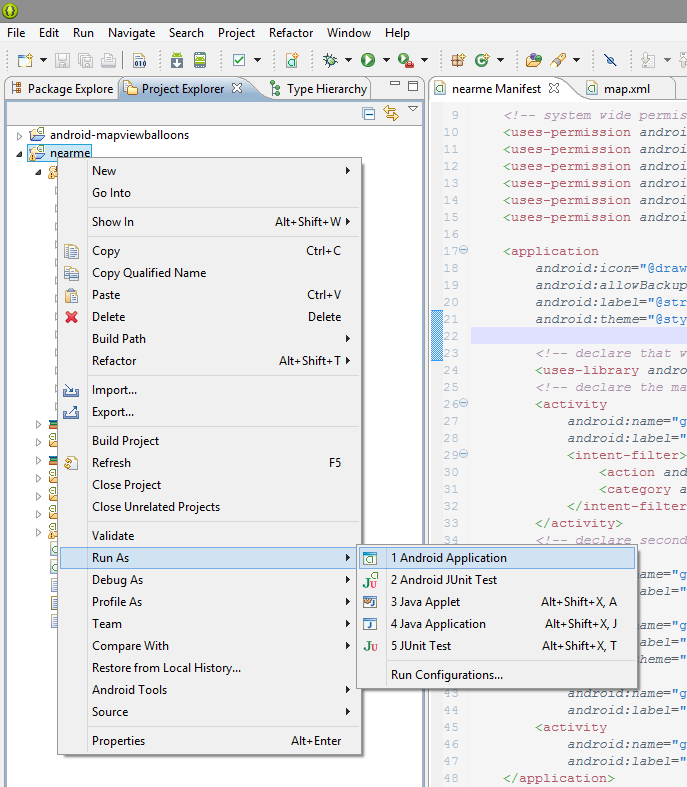The width and height of the screenshot is (687, 787).
Task: Select Debug As in context menu
Action: 210,580
